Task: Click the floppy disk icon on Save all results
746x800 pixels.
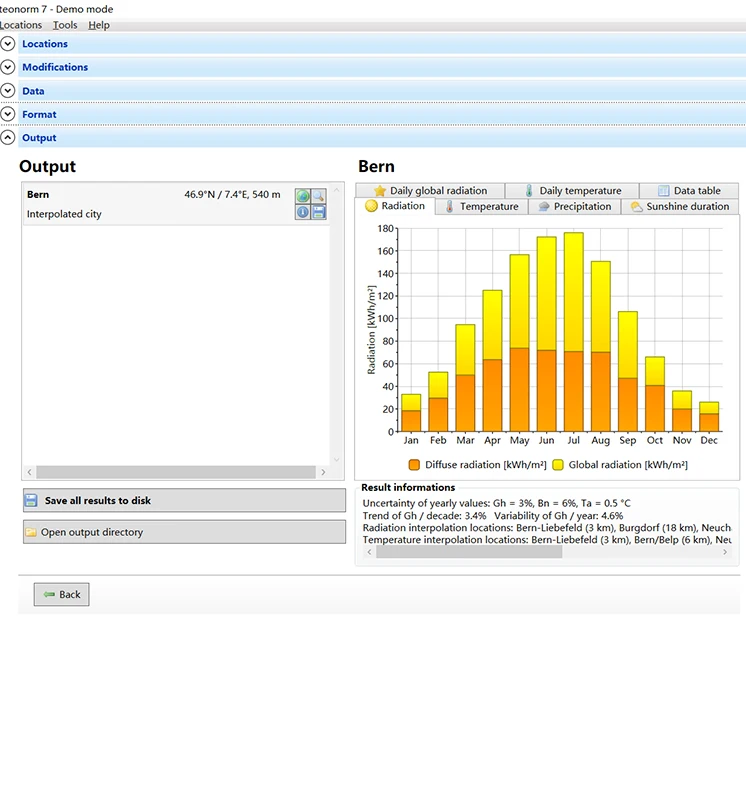Action: pyautogui.click(x=31, y=501)
